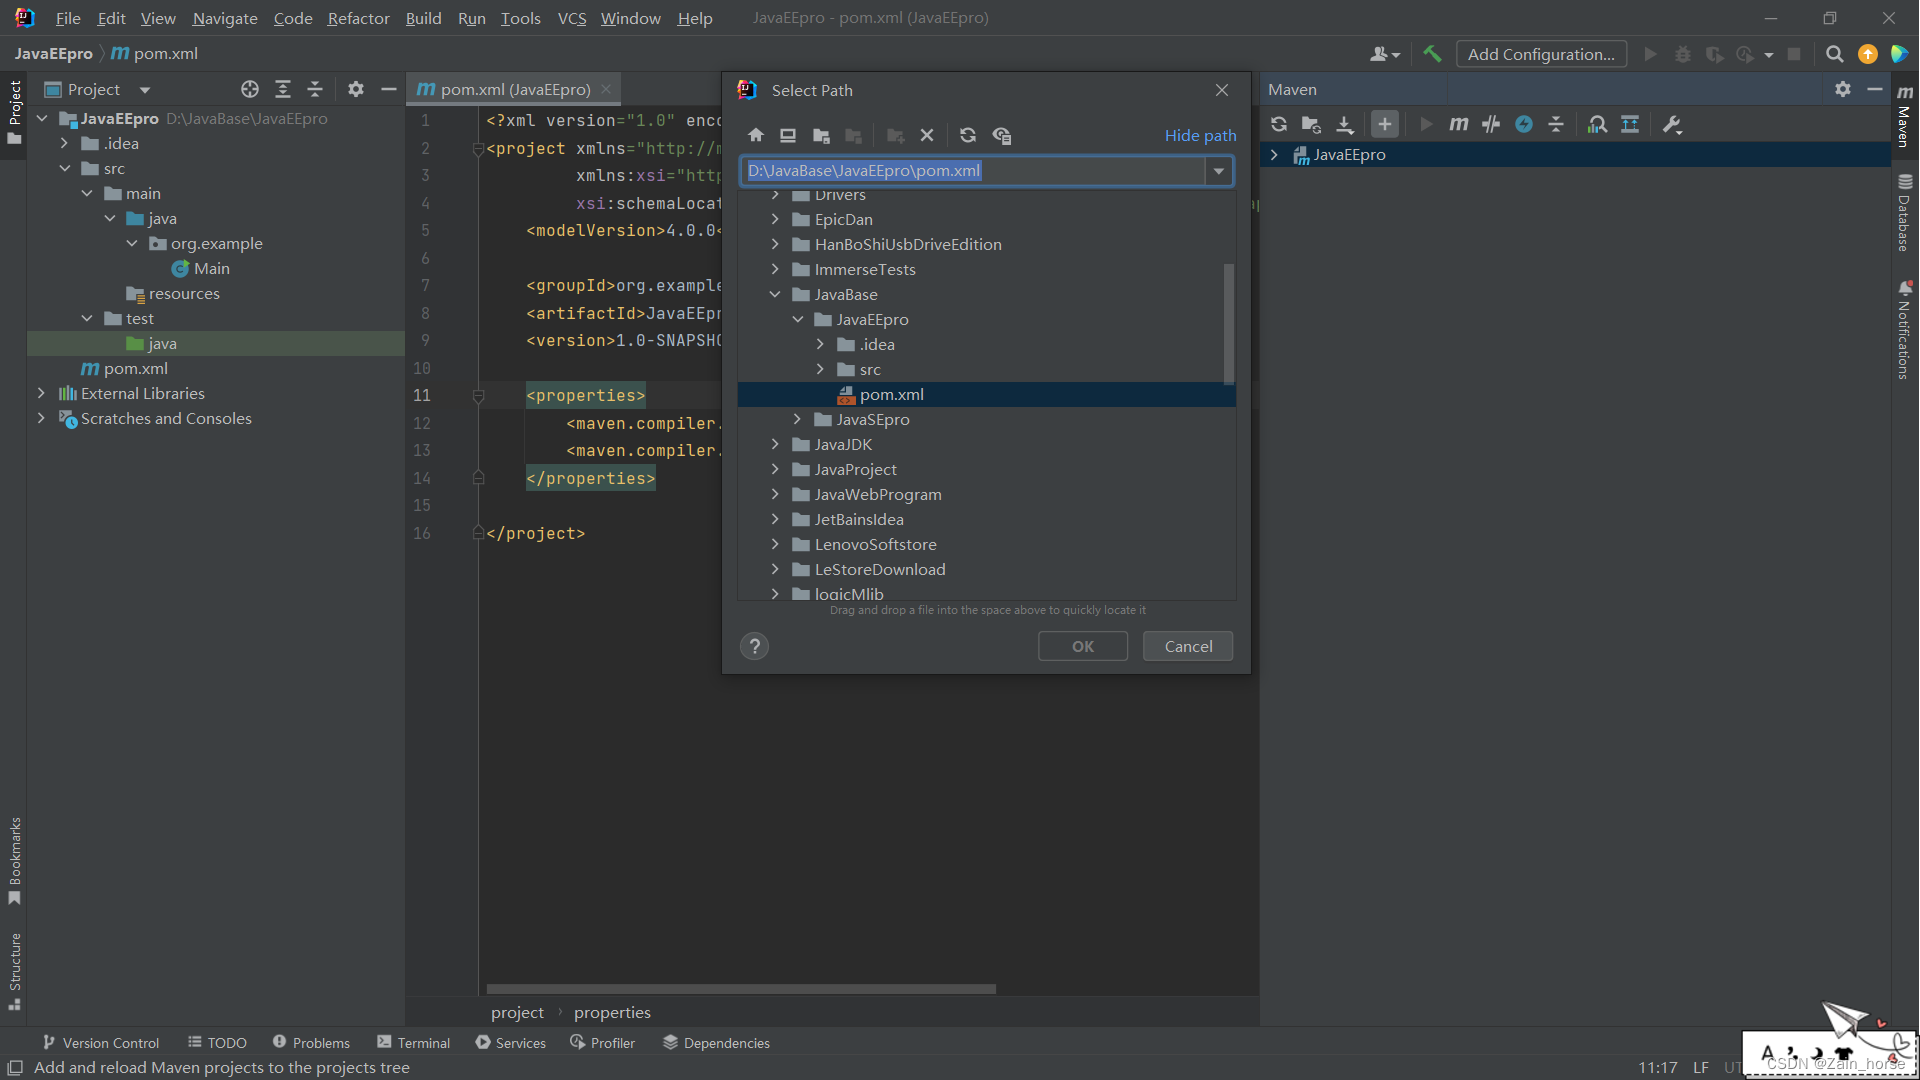
Task: Click the orange IDE update icon
Action: 1867,54
